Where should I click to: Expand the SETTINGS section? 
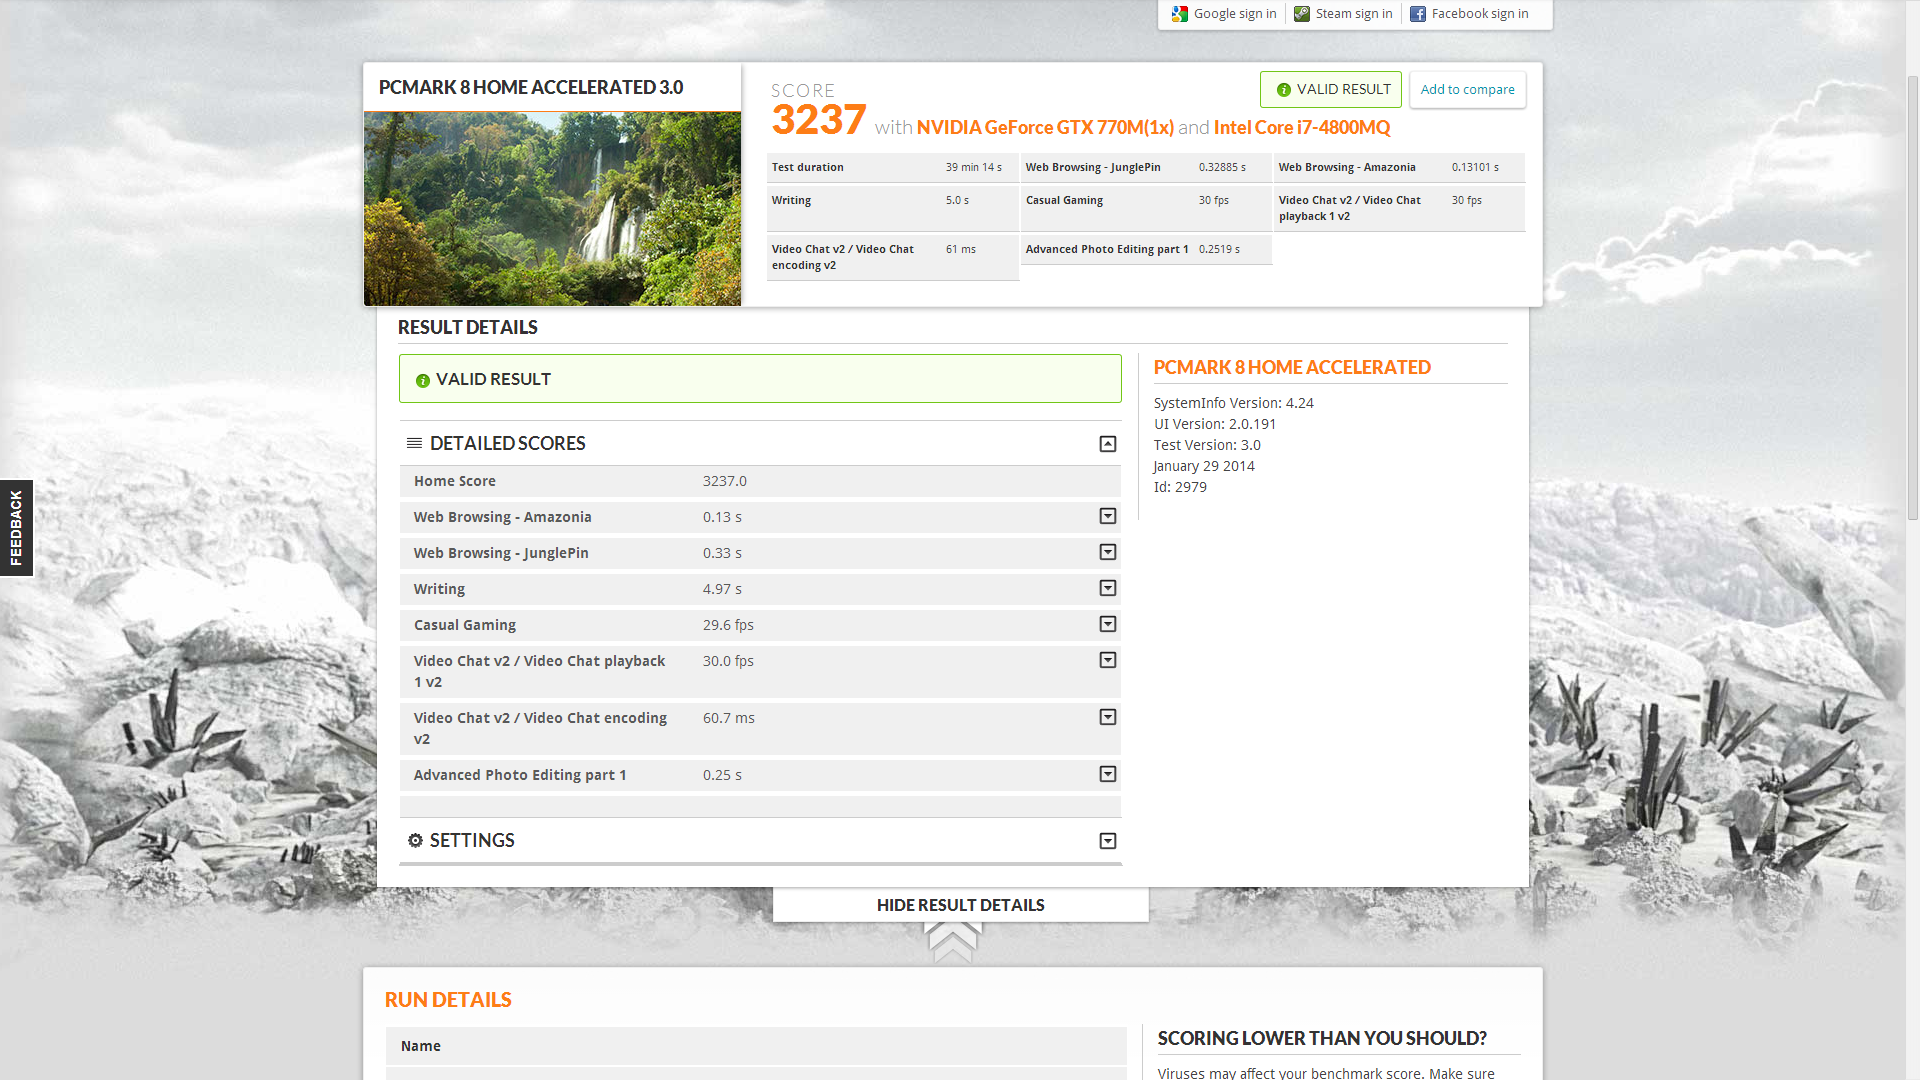click(x=1108, y=841)
